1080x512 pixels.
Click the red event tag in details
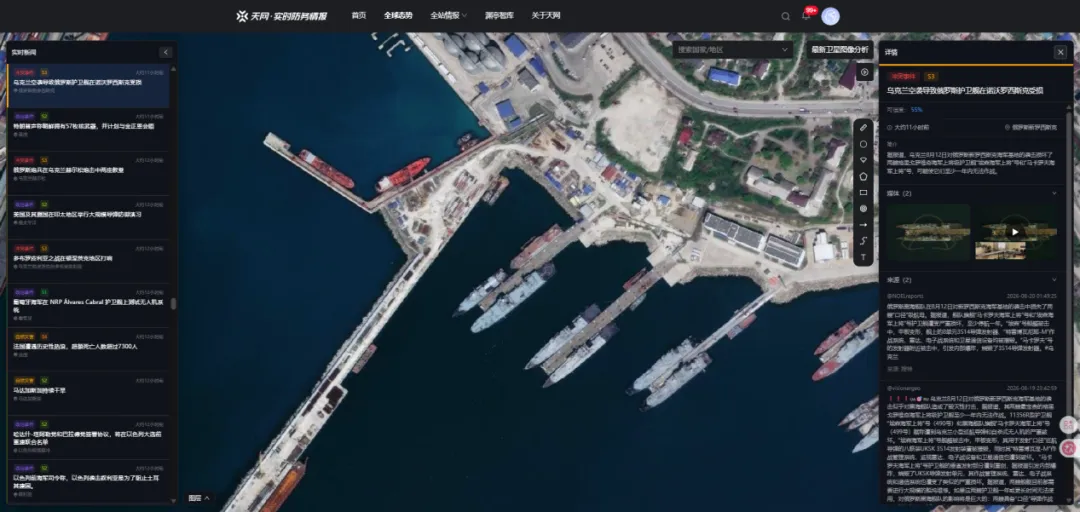[x=902, y=76]
